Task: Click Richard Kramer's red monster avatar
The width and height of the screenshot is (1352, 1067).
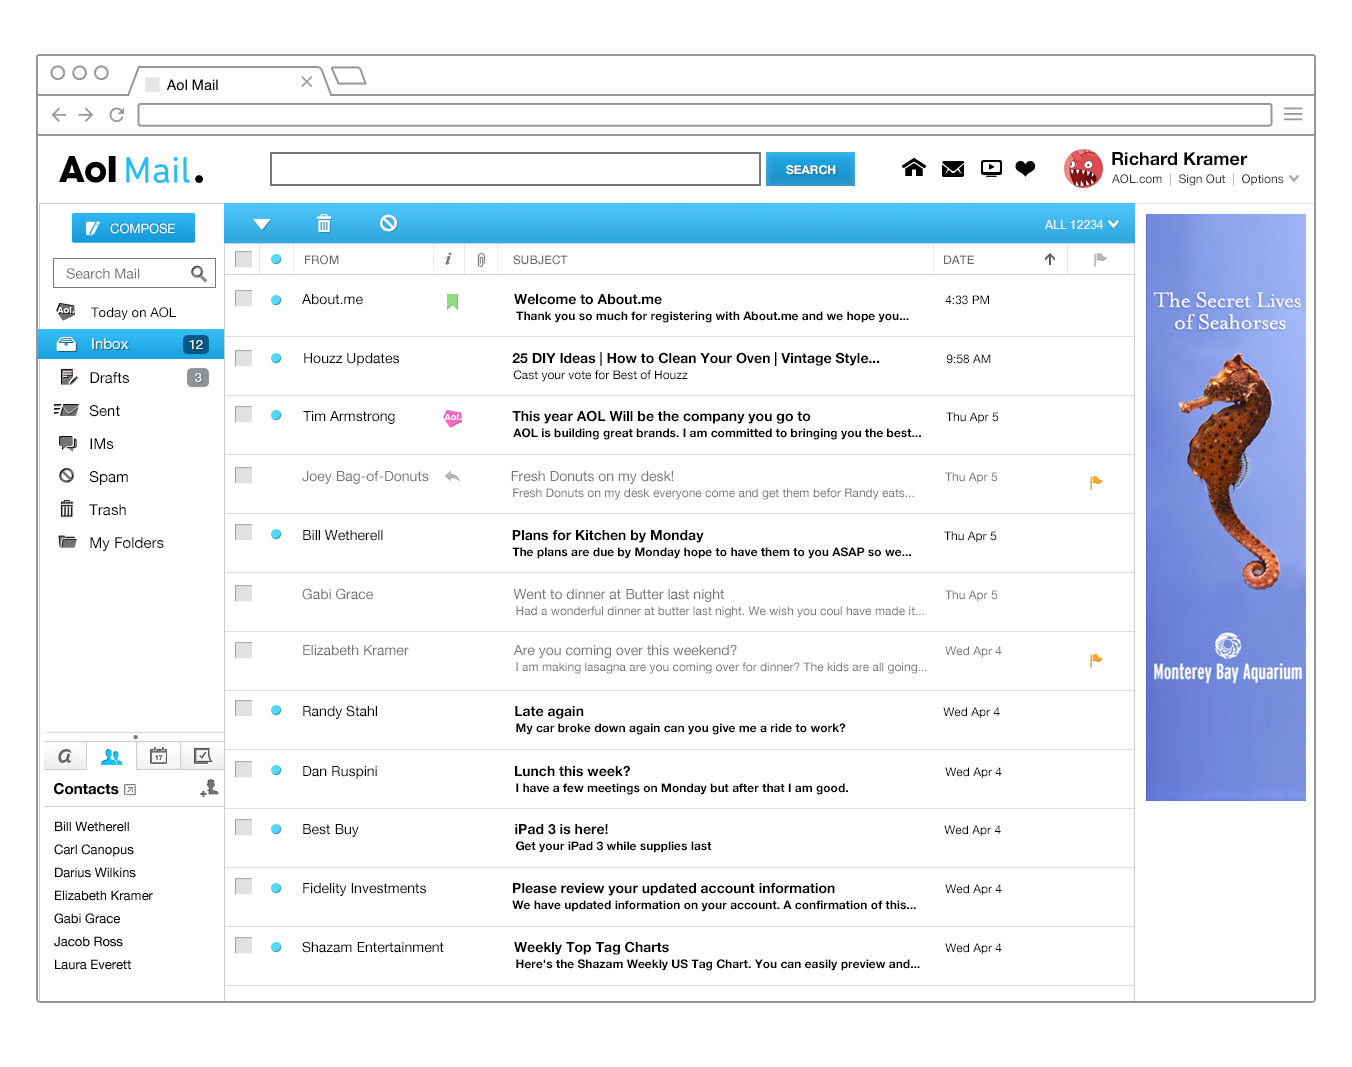Action: point(1083,169)
